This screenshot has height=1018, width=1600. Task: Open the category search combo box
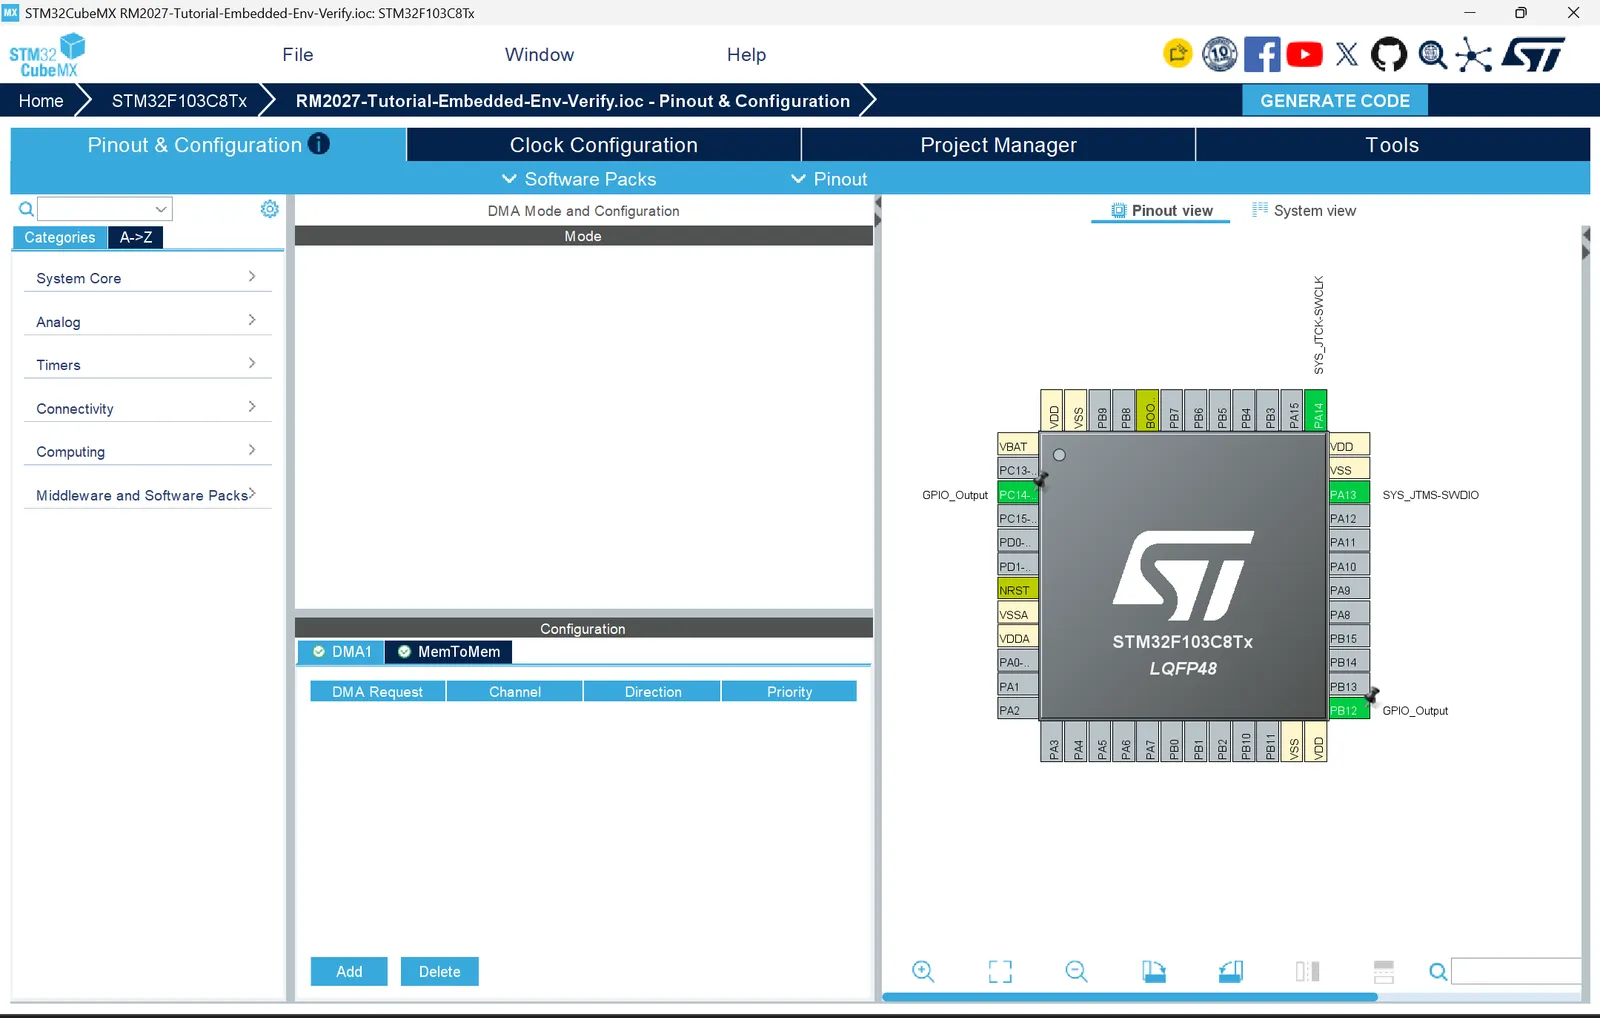click(x=105, y=209)
